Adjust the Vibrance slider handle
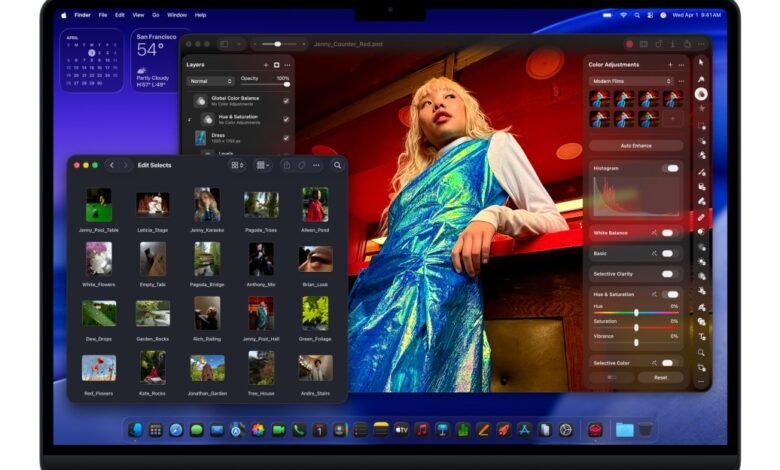Viewport: 780px width, 470px height. pos(636,342)
